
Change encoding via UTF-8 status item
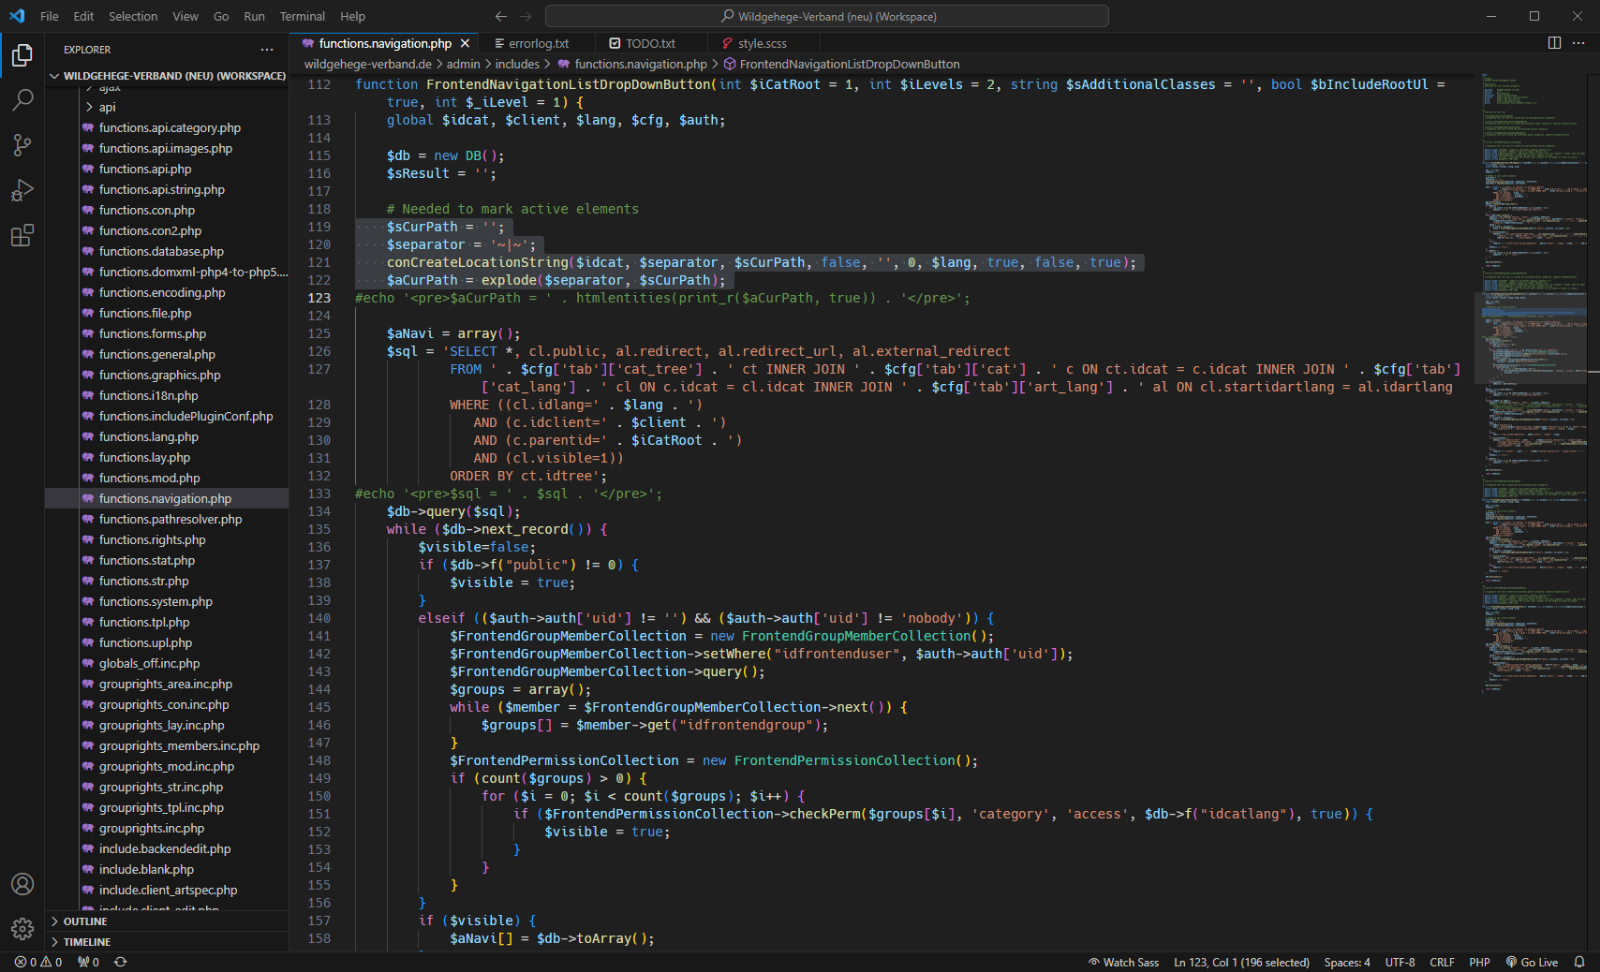tap(1399, 962)
